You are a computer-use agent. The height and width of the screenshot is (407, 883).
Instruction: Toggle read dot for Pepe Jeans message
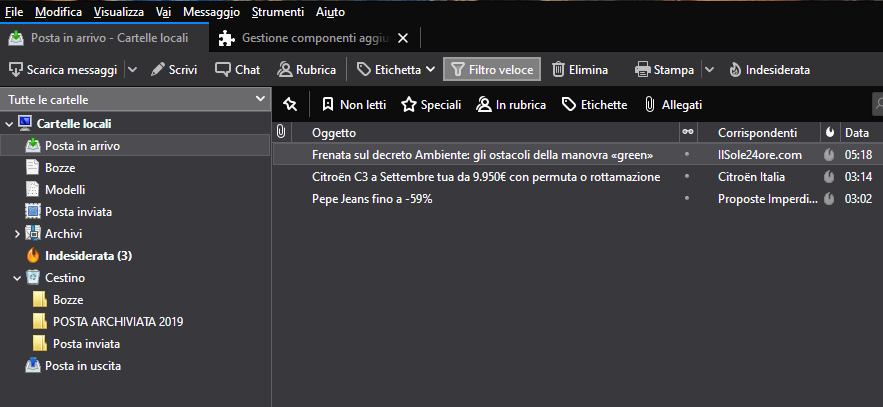(686, 199)
